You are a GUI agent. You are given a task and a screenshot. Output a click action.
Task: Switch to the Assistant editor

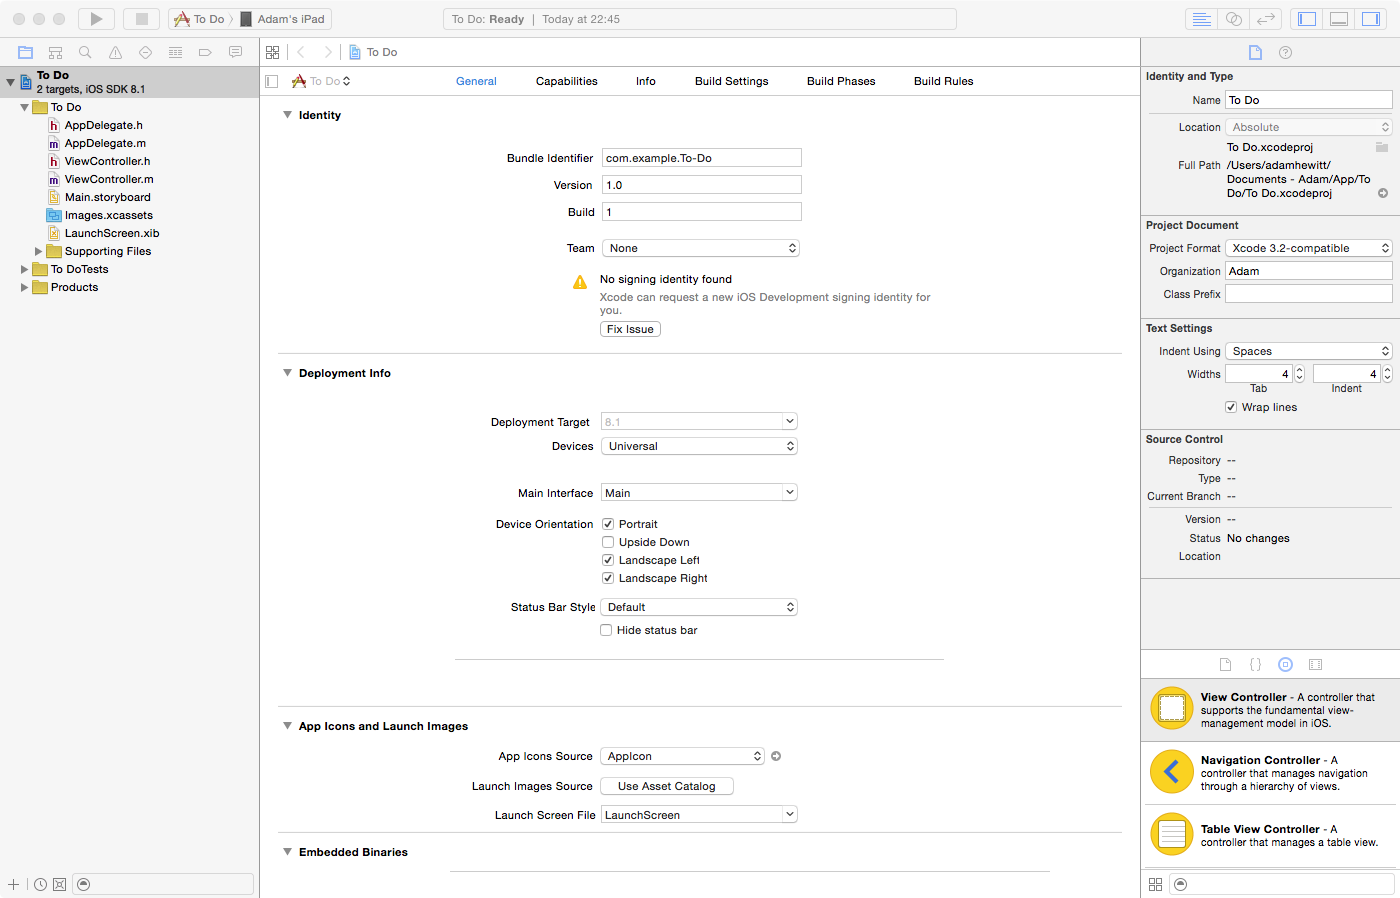(1234, 19)
